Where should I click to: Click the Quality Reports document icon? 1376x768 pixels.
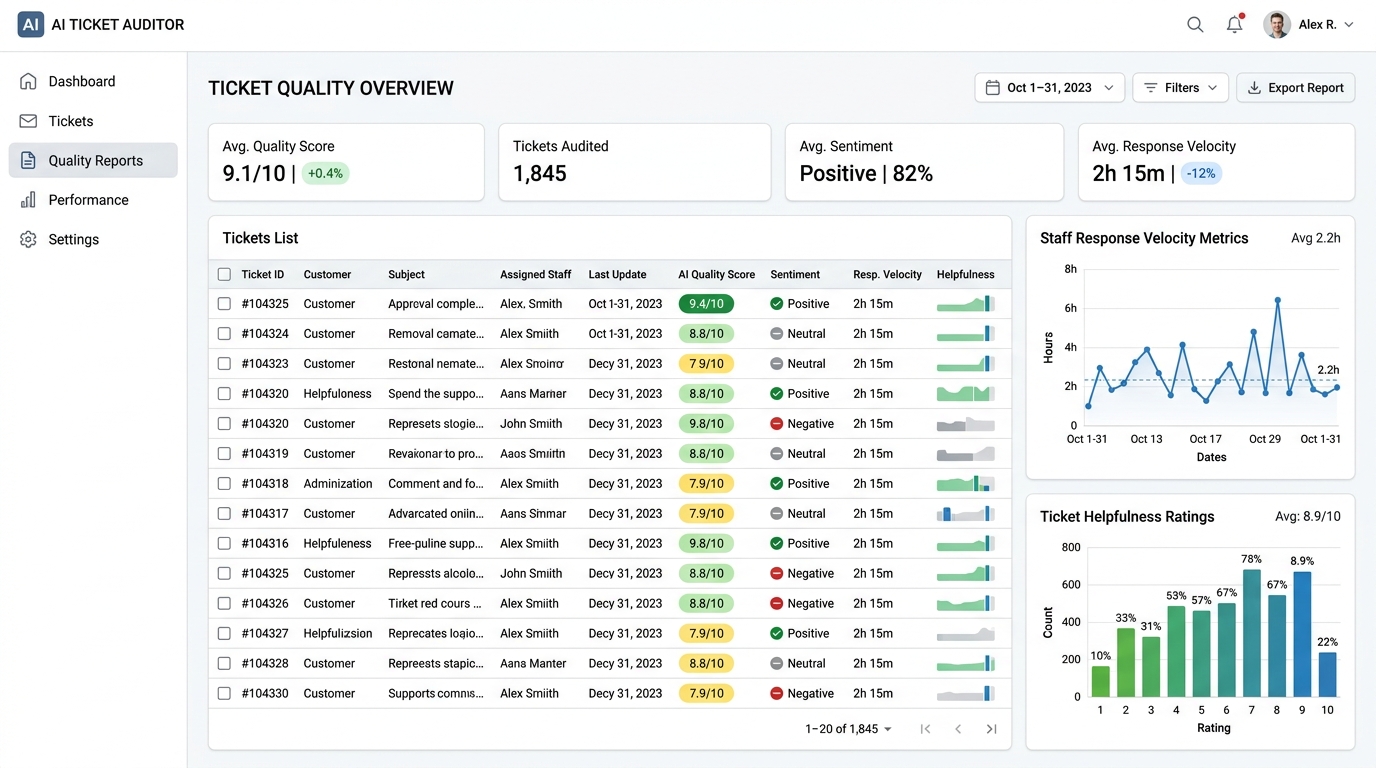(x=28, y=160)
